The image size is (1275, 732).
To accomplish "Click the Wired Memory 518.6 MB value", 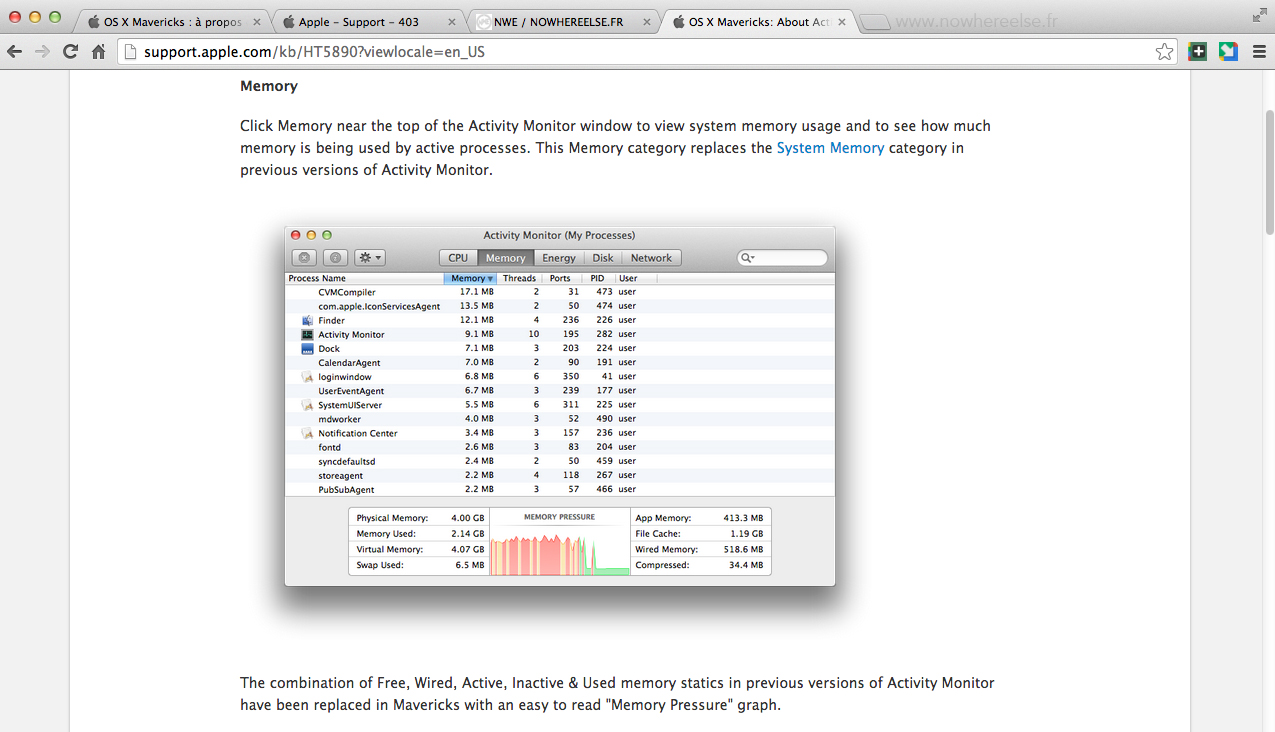I will [x=743, y=549].
